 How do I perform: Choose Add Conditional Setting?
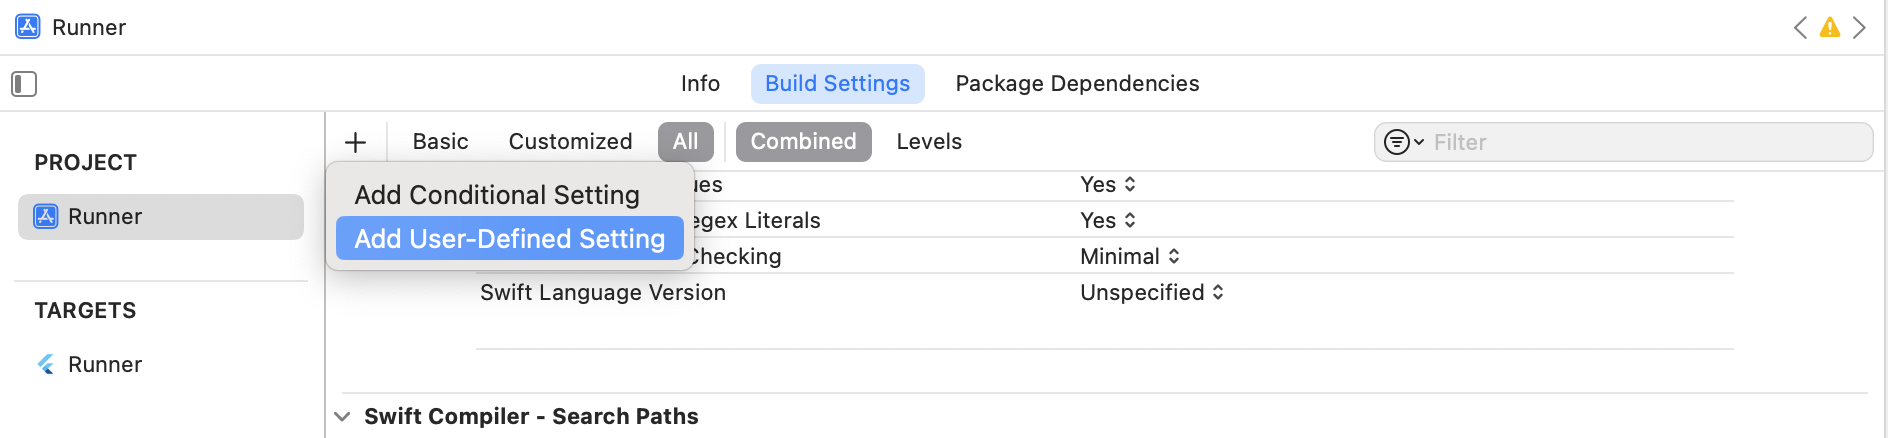click(x=497, y=195)
